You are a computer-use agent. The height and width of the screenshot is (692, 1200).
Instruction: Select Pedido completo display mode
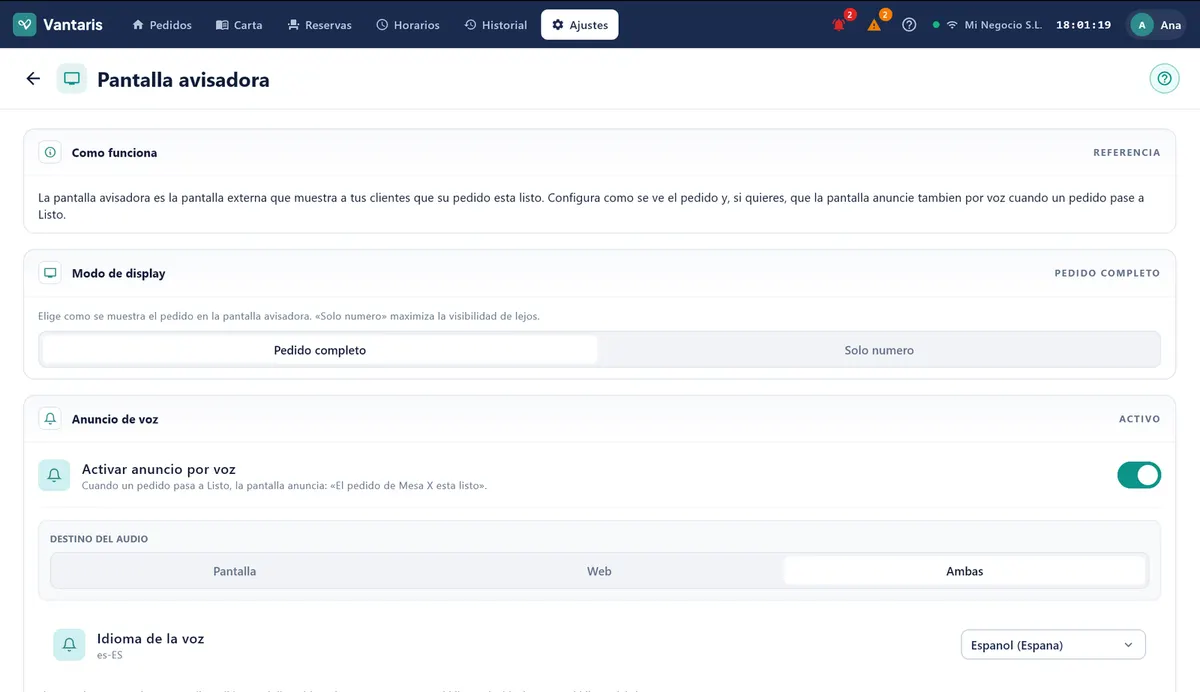[x=320, y=350]
